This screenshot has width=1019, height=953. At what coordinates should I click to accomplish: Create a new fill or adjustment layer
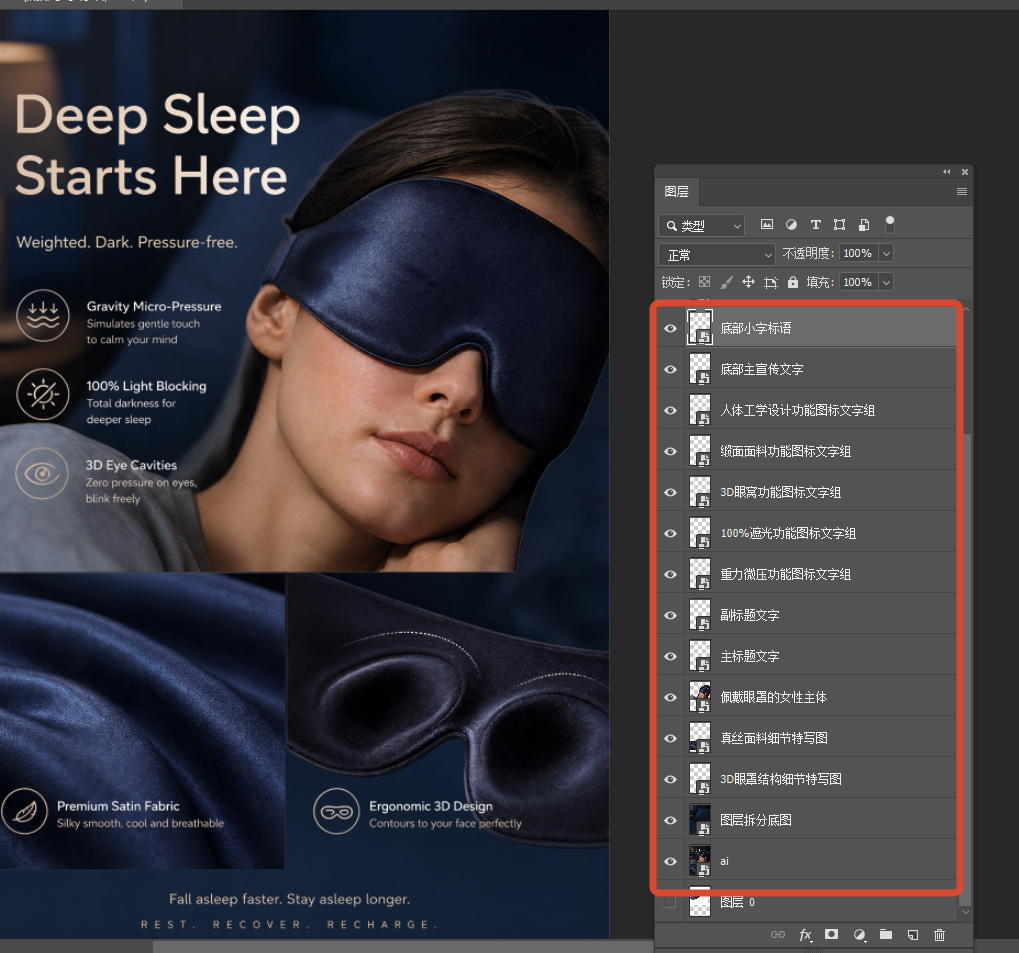(x=859, y=935)
